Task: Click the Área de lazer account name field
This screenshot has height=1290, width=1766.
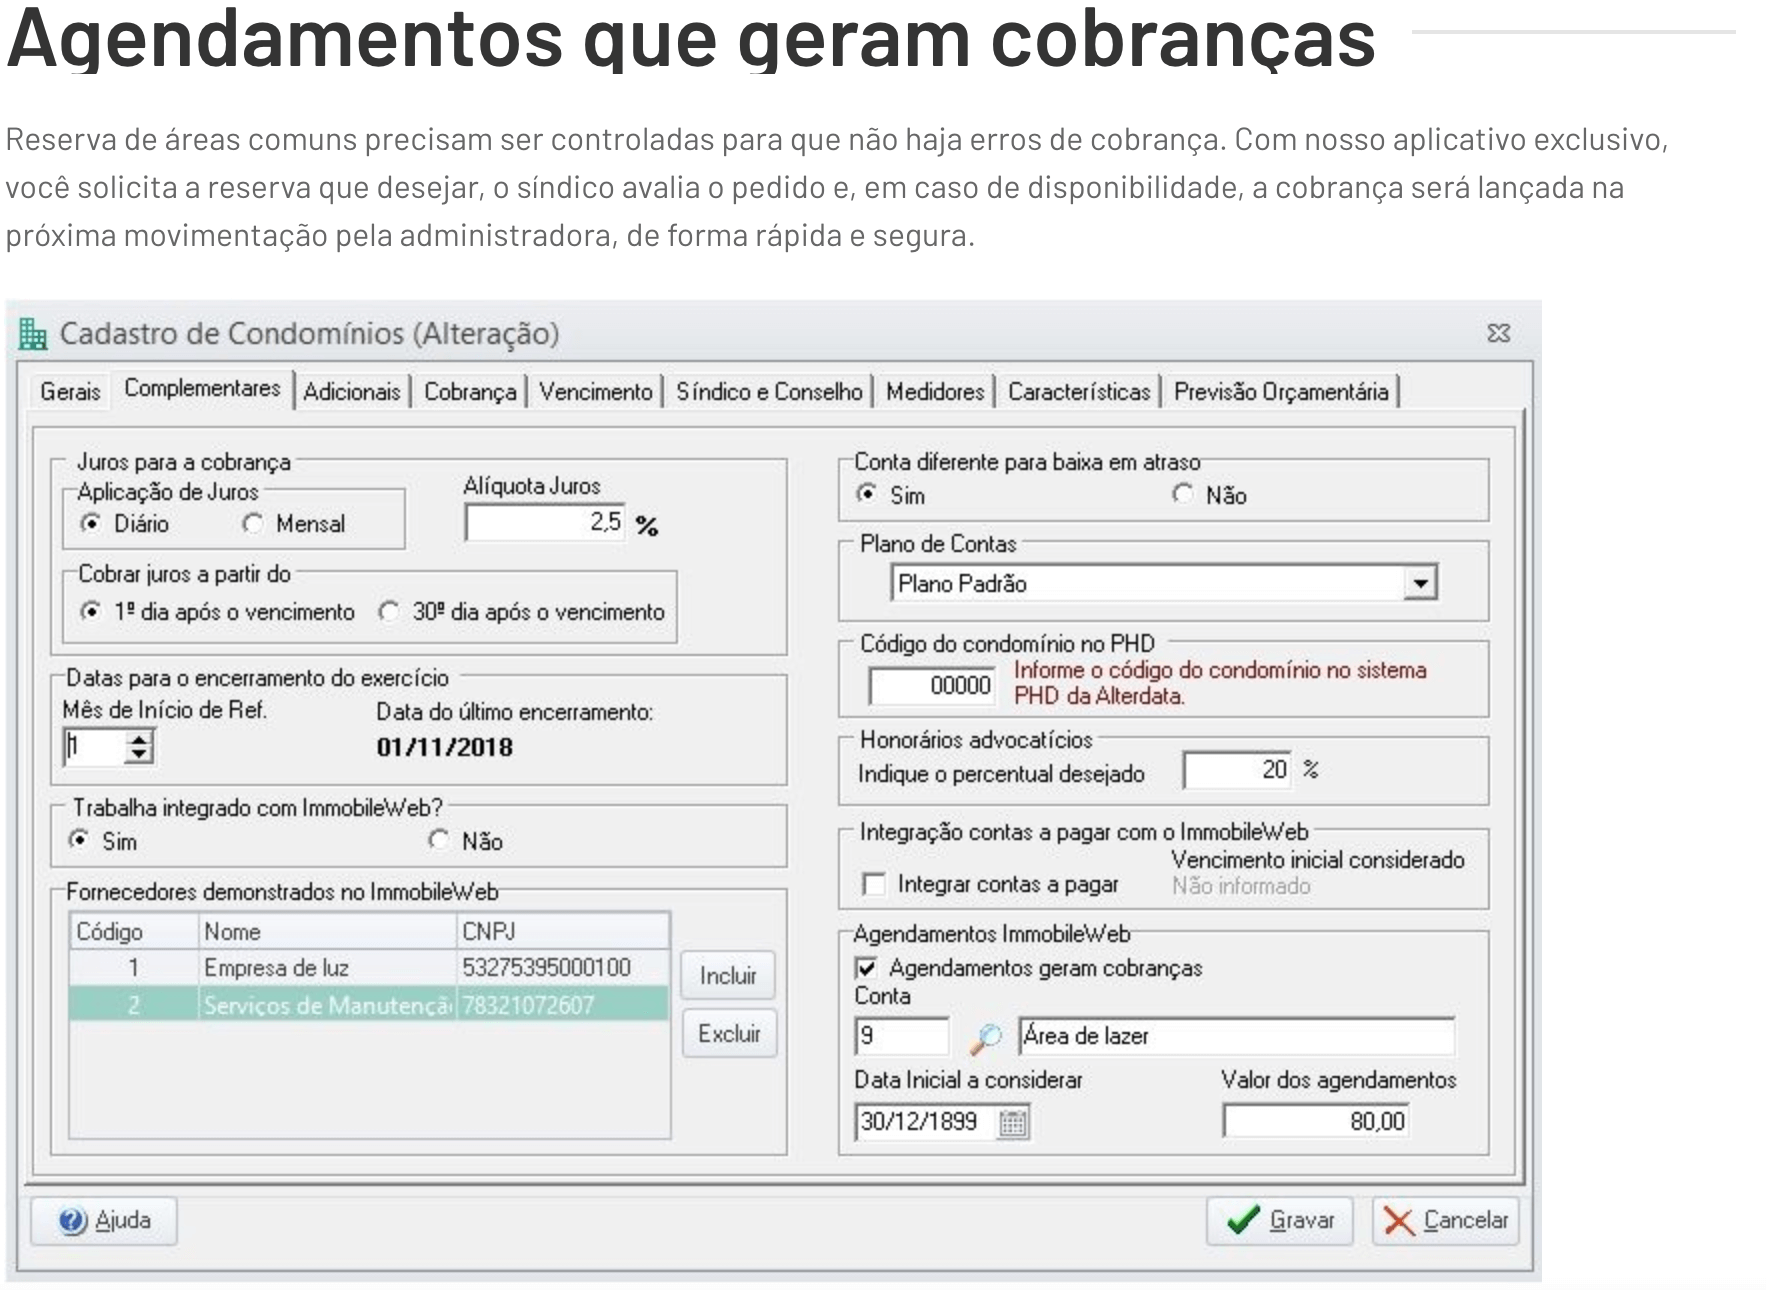Action: [x=1236, y=1037]
